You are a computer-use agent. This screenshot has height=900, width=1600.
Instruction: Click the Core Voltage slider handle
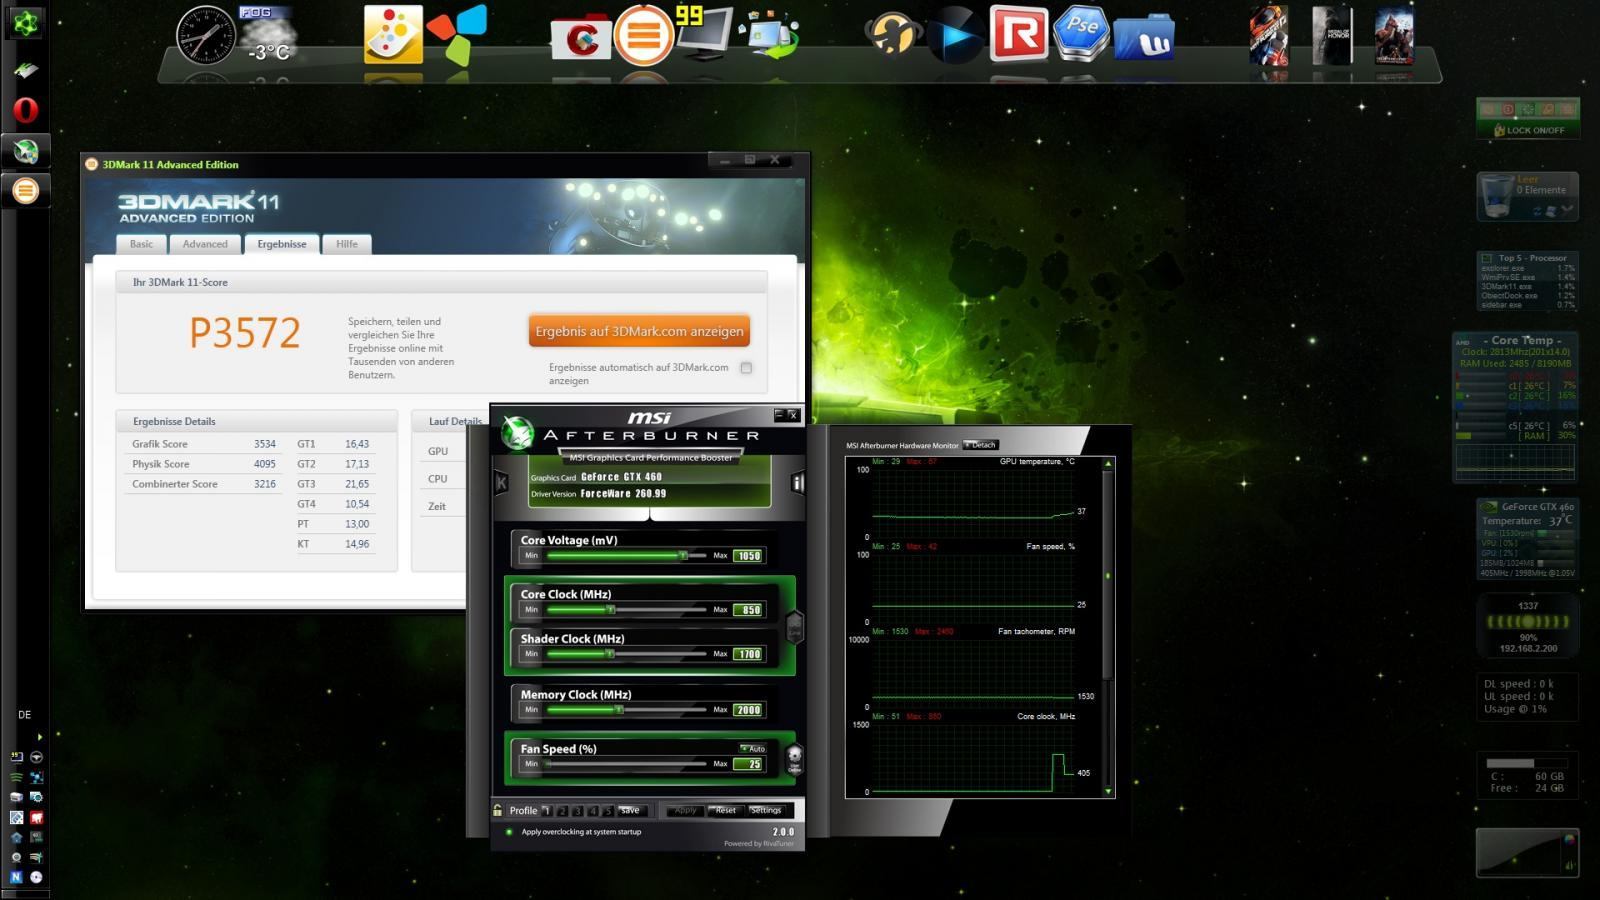[x=683, y=555]
